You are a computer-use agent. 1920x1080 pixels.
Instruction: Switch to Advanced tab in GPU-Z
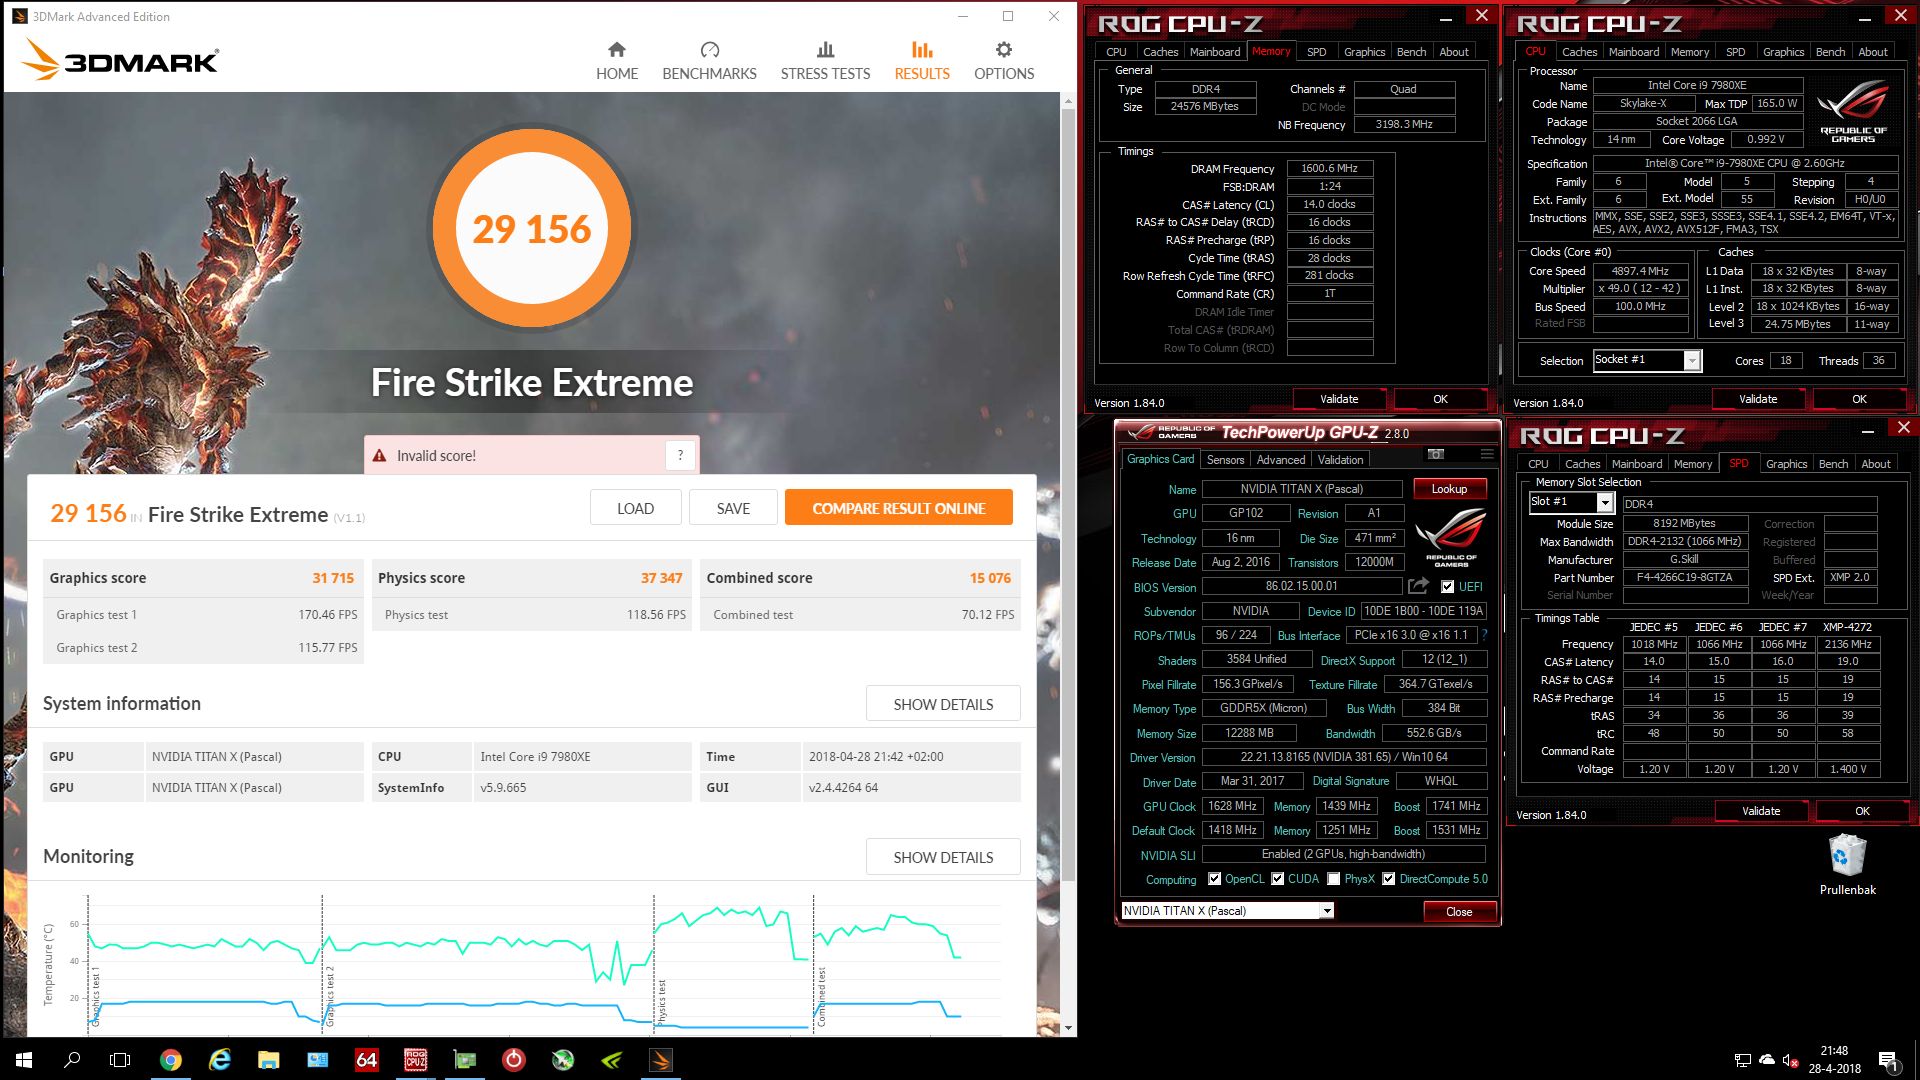click(1280, 460)
